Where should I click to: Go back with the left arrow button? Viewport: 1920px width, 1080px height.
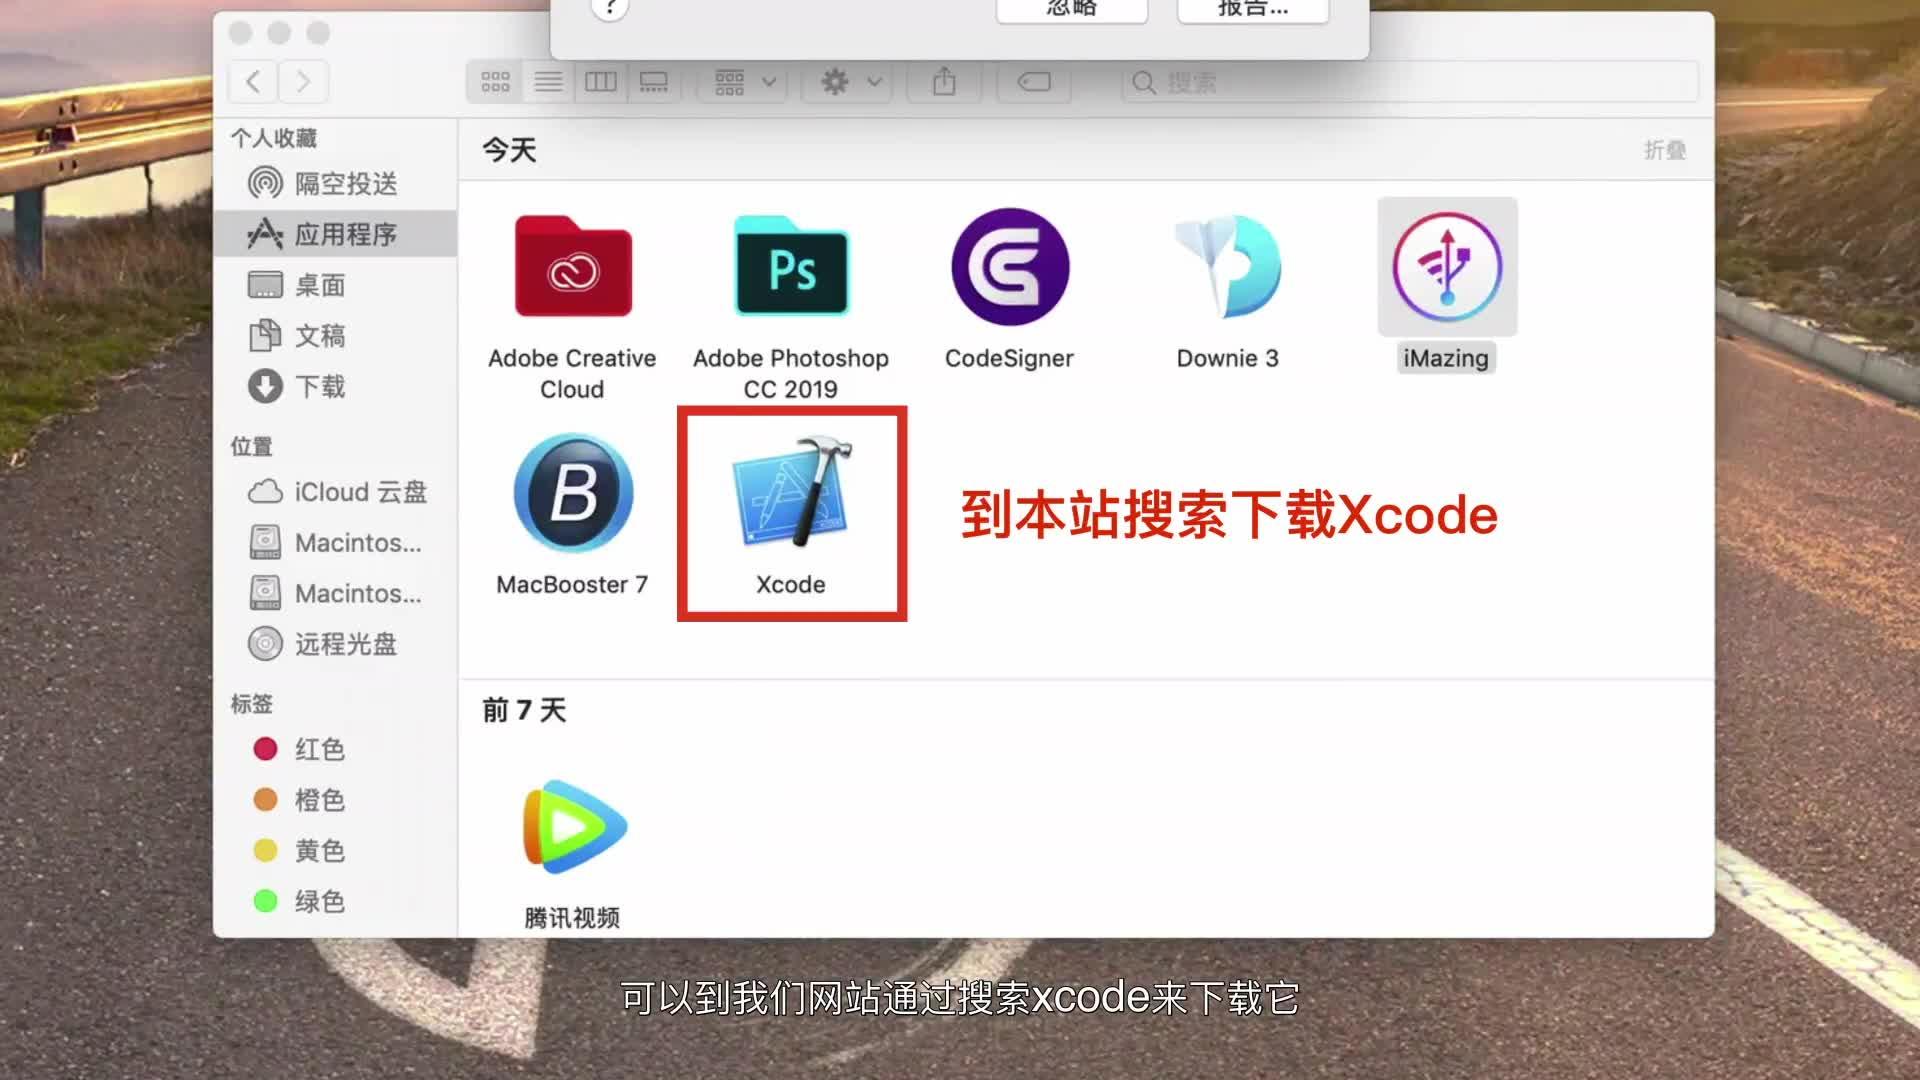tap(254, 81)
